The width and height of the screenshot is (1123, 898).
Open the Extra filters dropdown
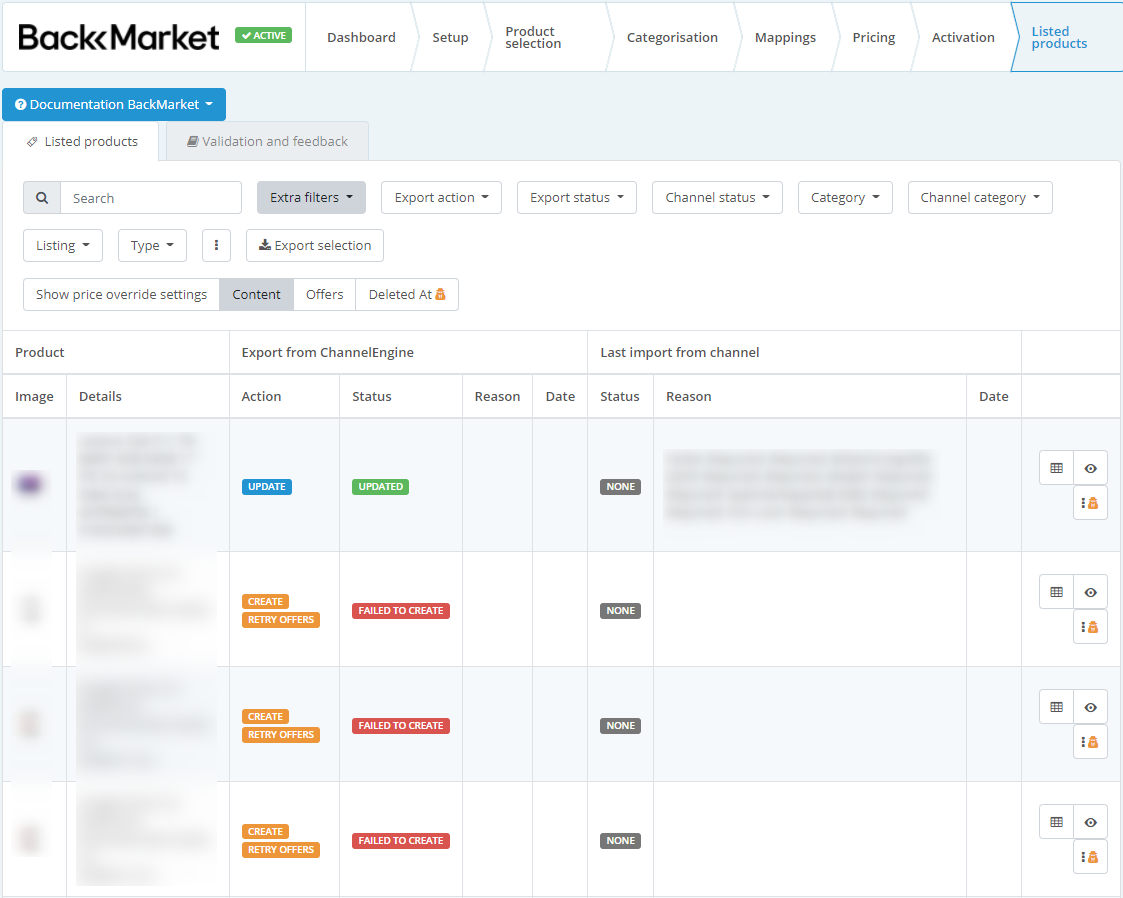click(x=311, y=197)
